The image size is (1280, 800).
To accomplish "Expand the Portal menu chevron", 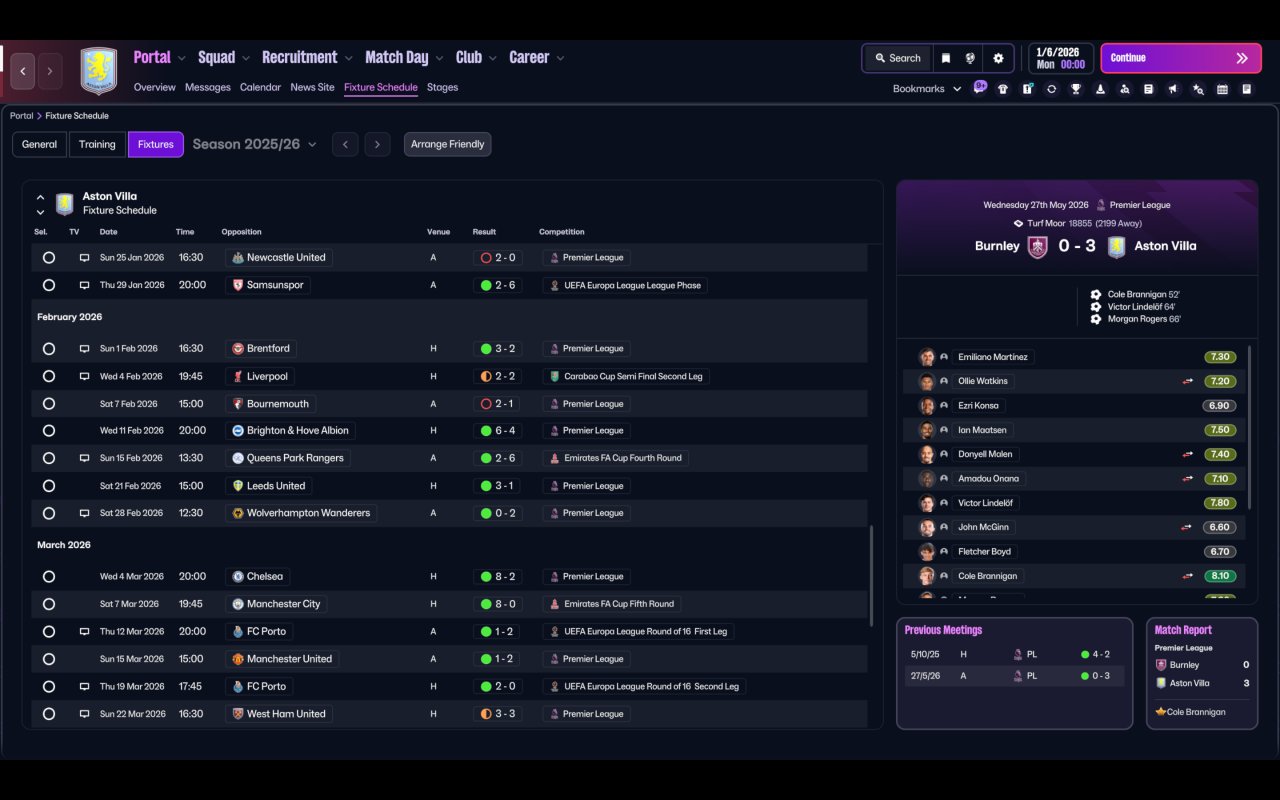I will (182, 58).
